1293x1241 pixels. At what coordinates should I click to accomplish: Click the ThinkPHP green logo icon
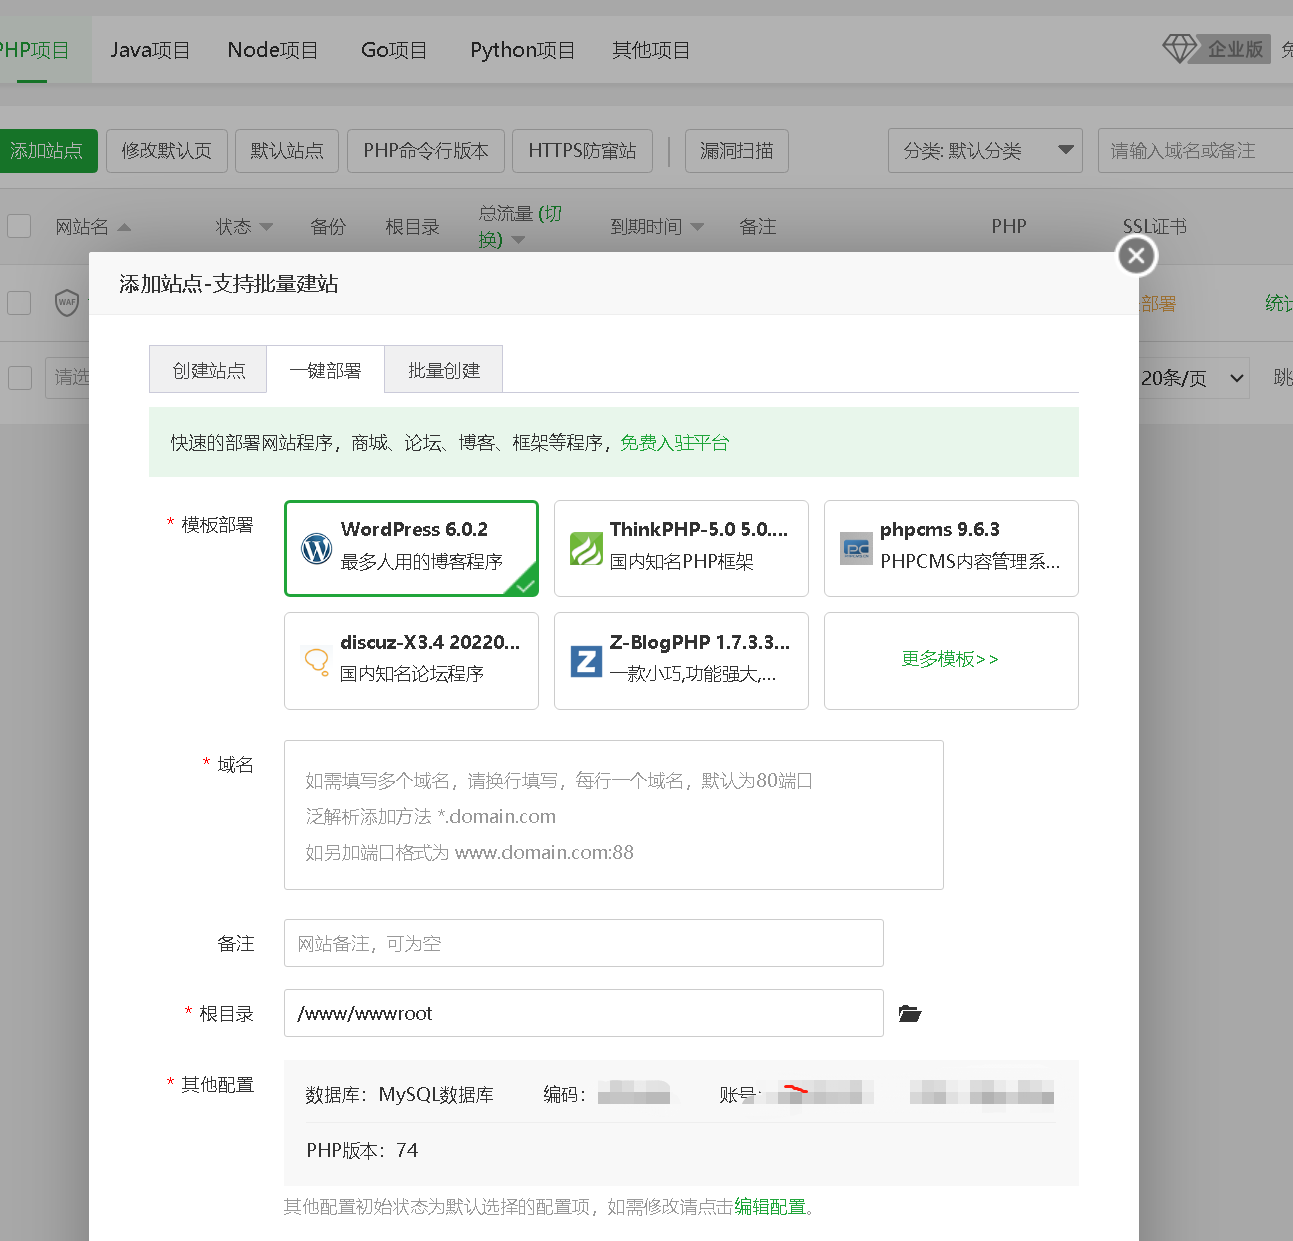click(586, 548)
